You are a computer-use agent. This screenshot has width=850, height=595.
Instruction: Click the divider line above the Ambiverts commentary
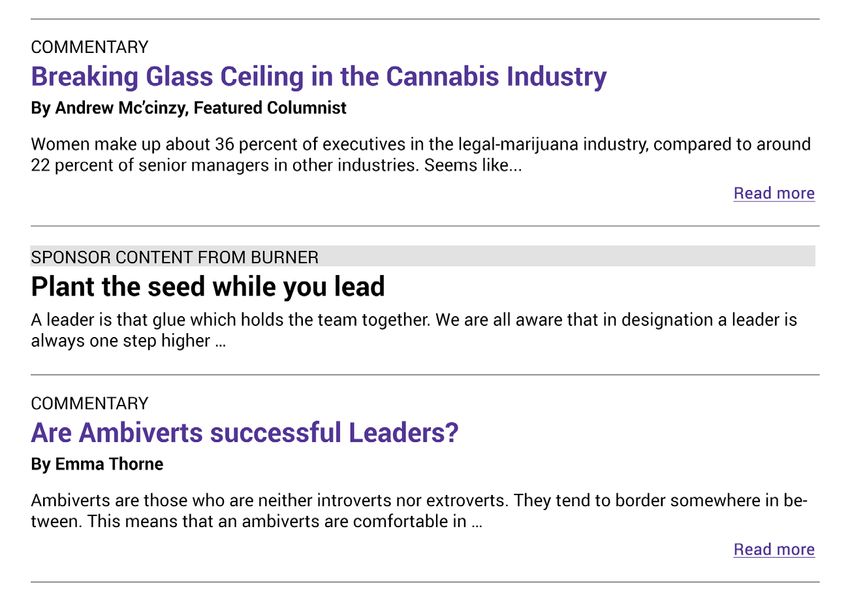click(425, 374)
